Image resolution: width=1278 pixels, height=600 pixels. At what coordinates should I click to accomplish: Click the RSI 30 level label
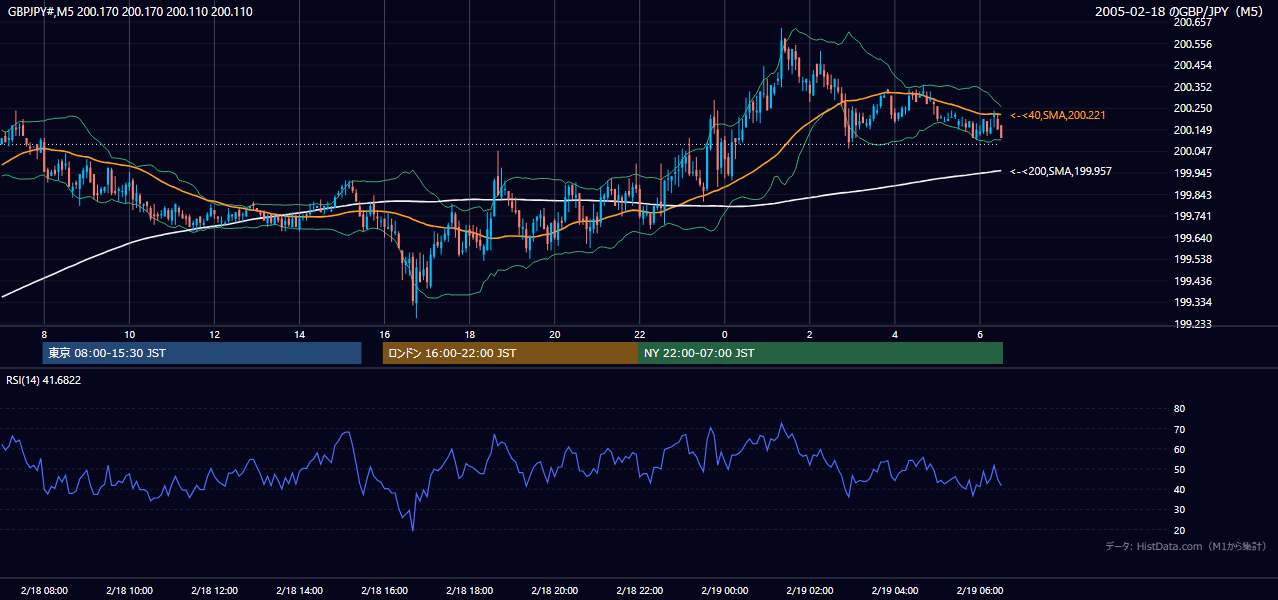point(1179,510)
